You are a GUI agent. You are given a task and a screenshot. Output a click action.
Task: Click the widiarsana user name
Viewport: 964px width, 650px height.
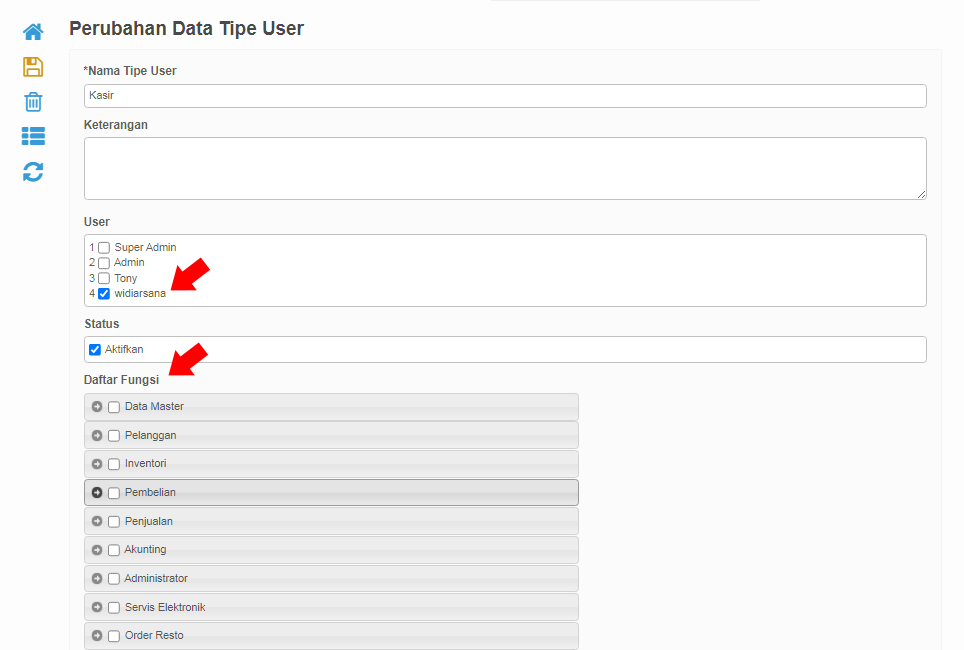point(140,293)
